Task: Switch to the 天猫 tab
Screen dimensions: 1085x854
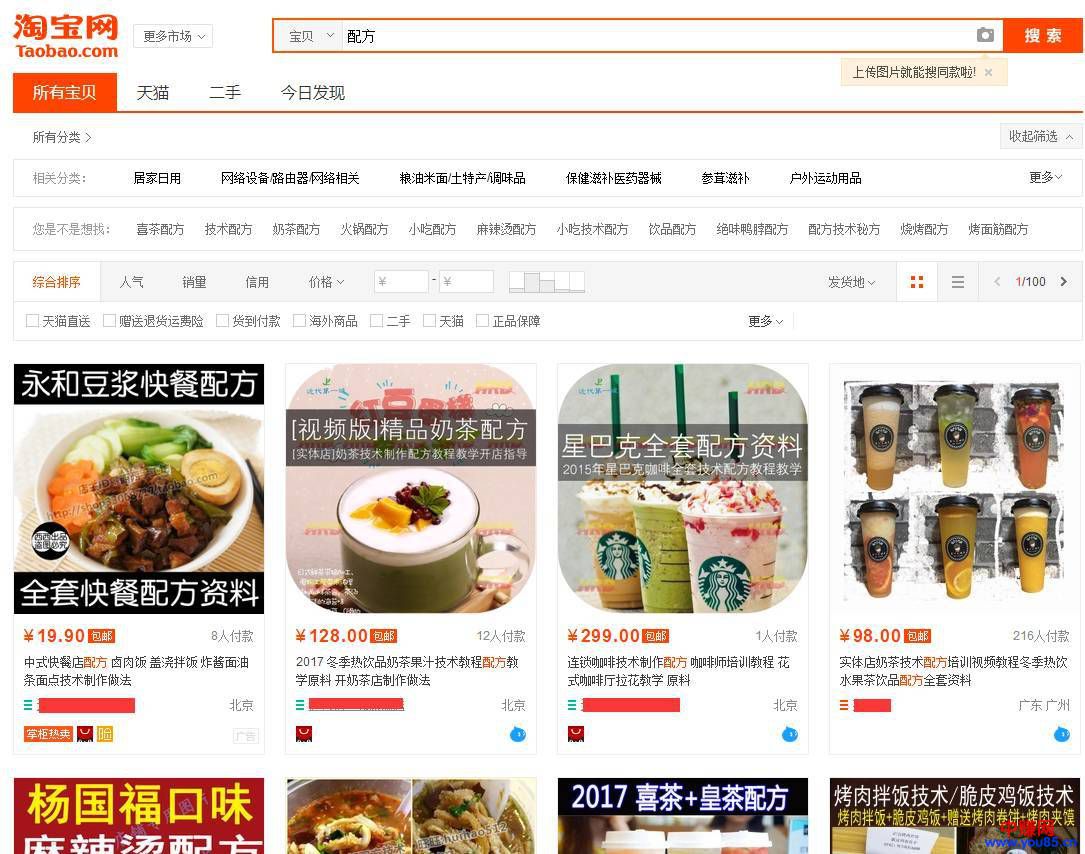Action: pos(153,93)
